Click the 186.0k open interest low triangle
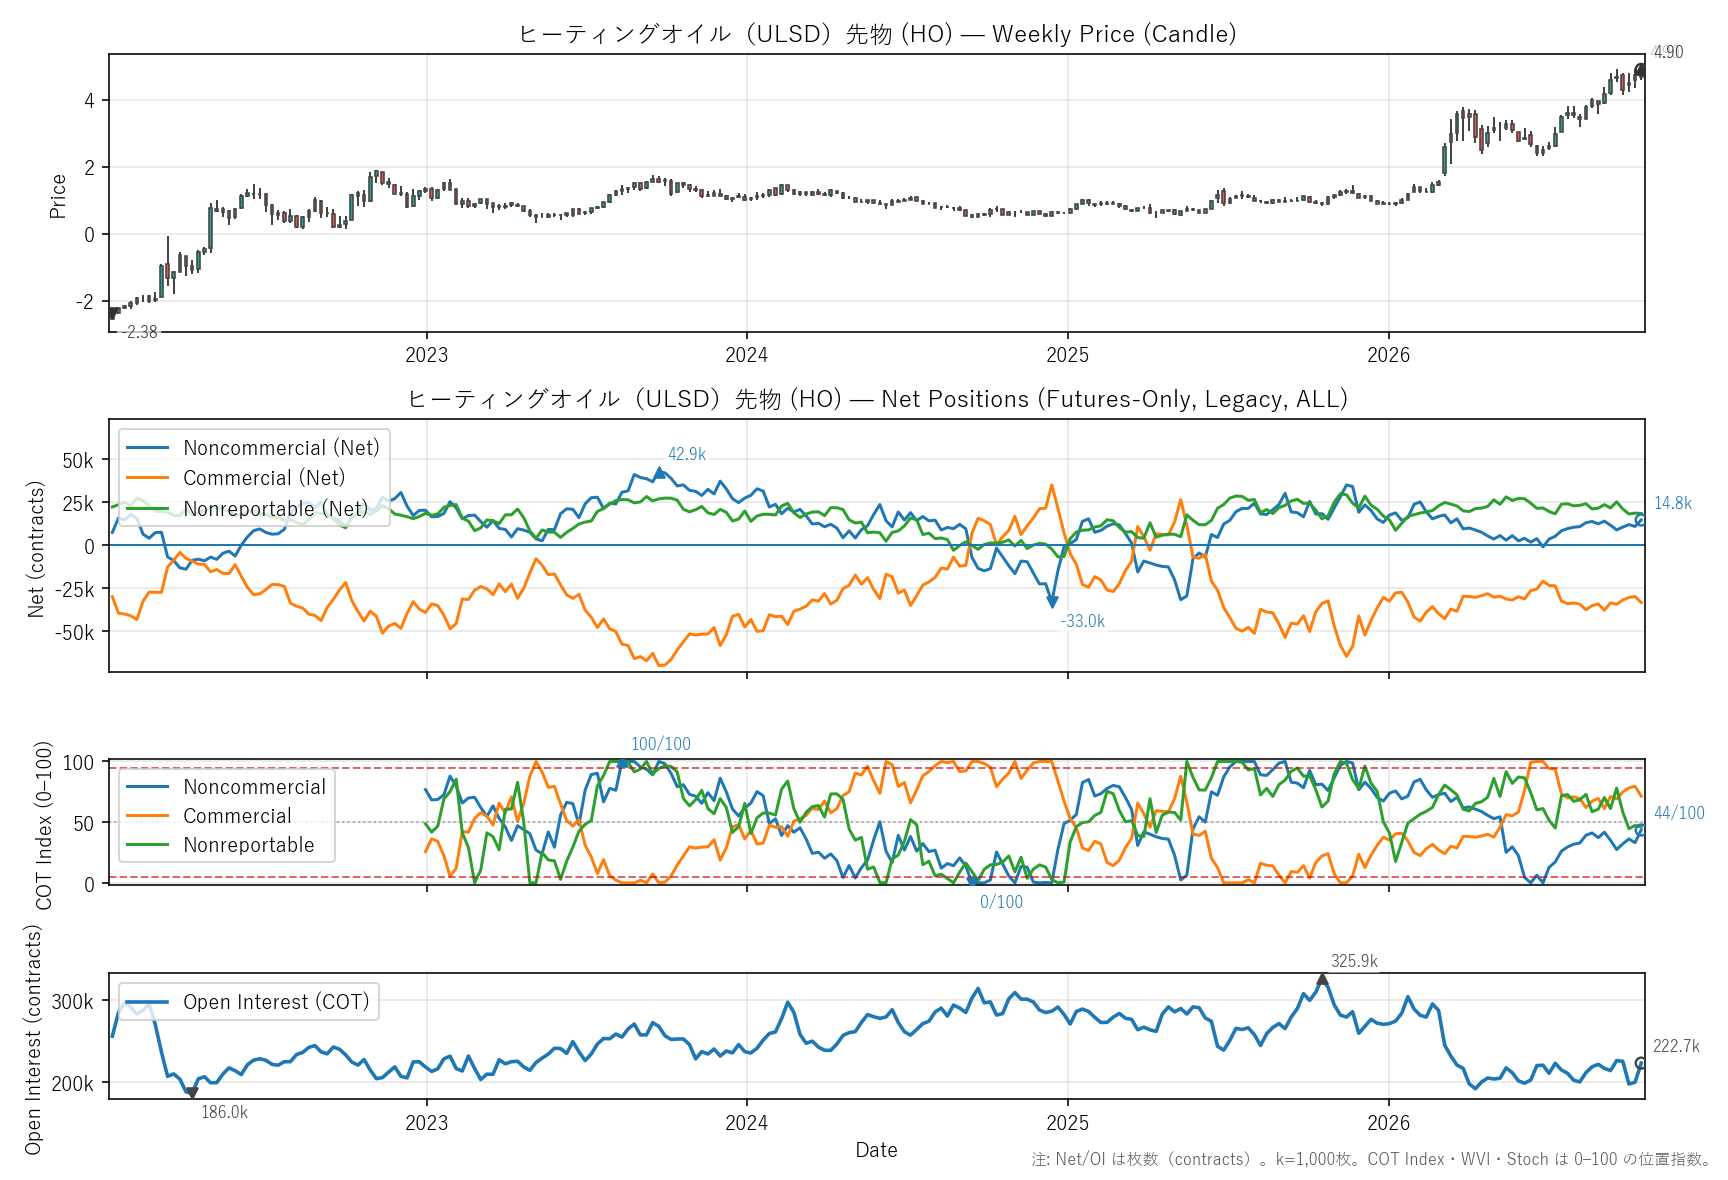1728x1180 pixels. (x=192, y=1092)
